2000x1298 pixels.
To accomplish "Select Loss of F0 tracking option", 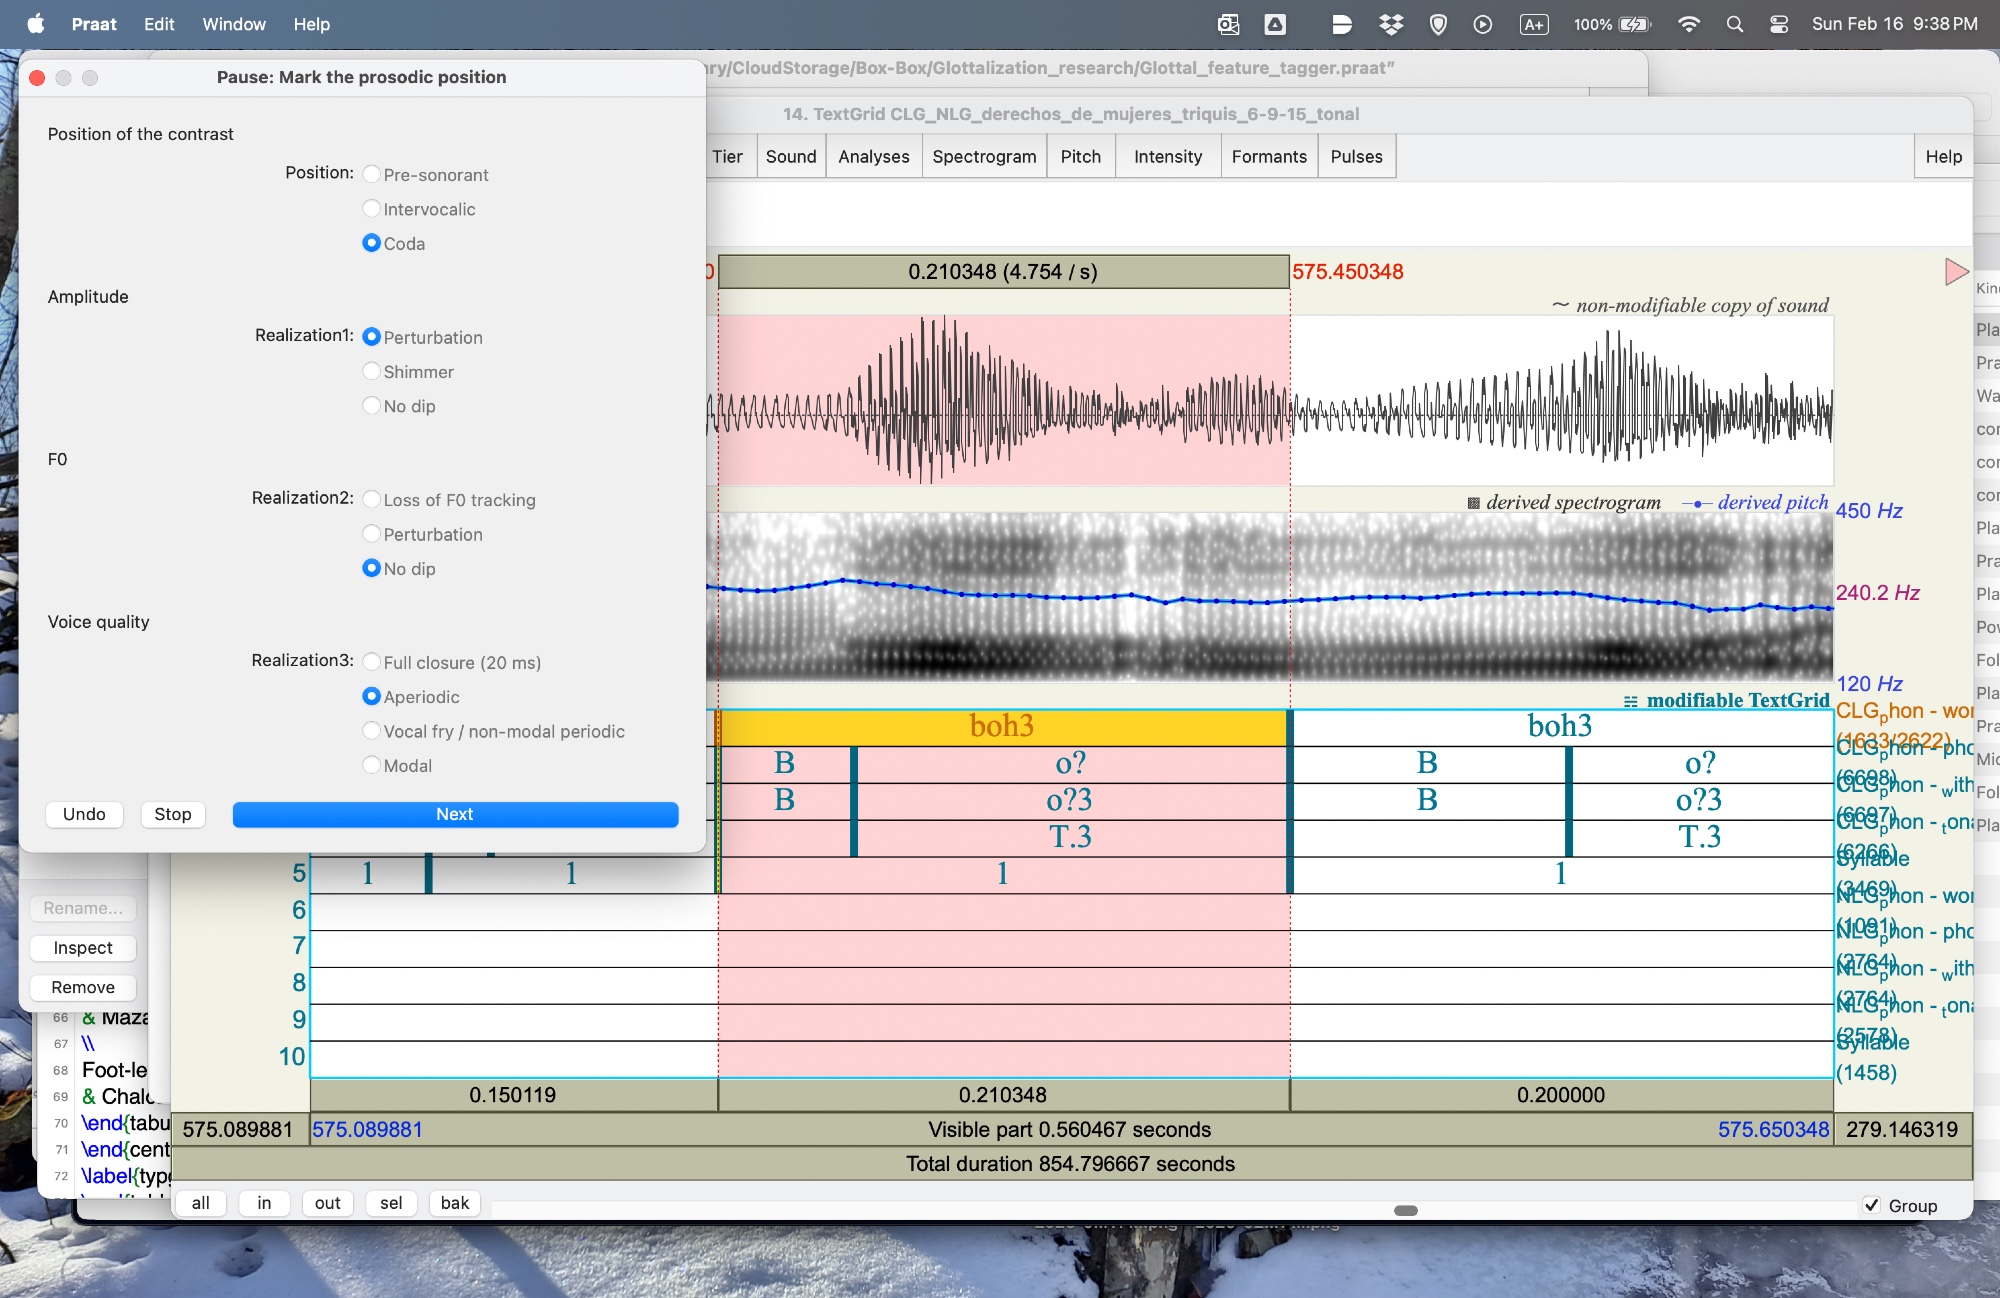I will (372, 499).
